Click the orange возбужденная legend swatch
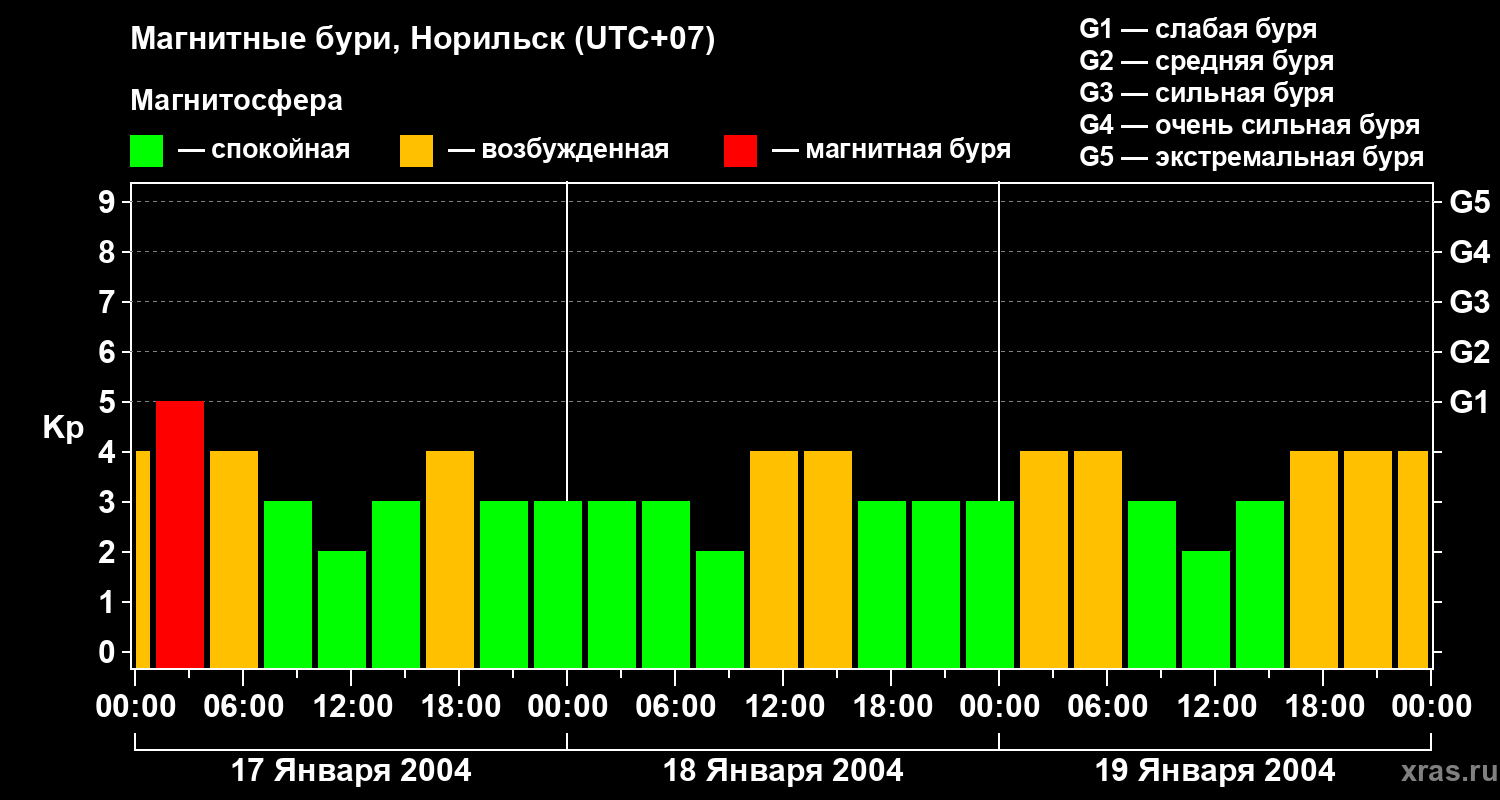 [416, 151]
